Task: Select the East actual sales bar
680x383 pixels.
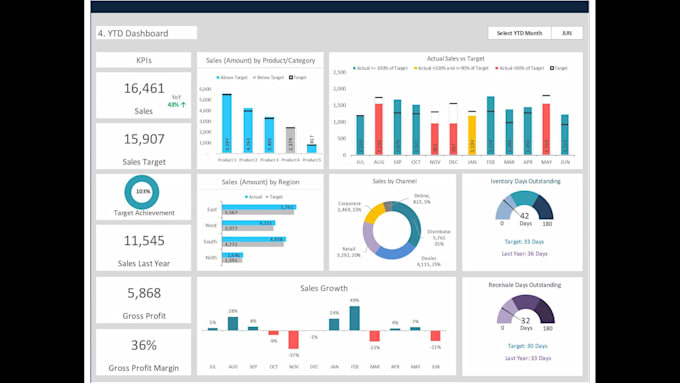Action: (259, 207)
